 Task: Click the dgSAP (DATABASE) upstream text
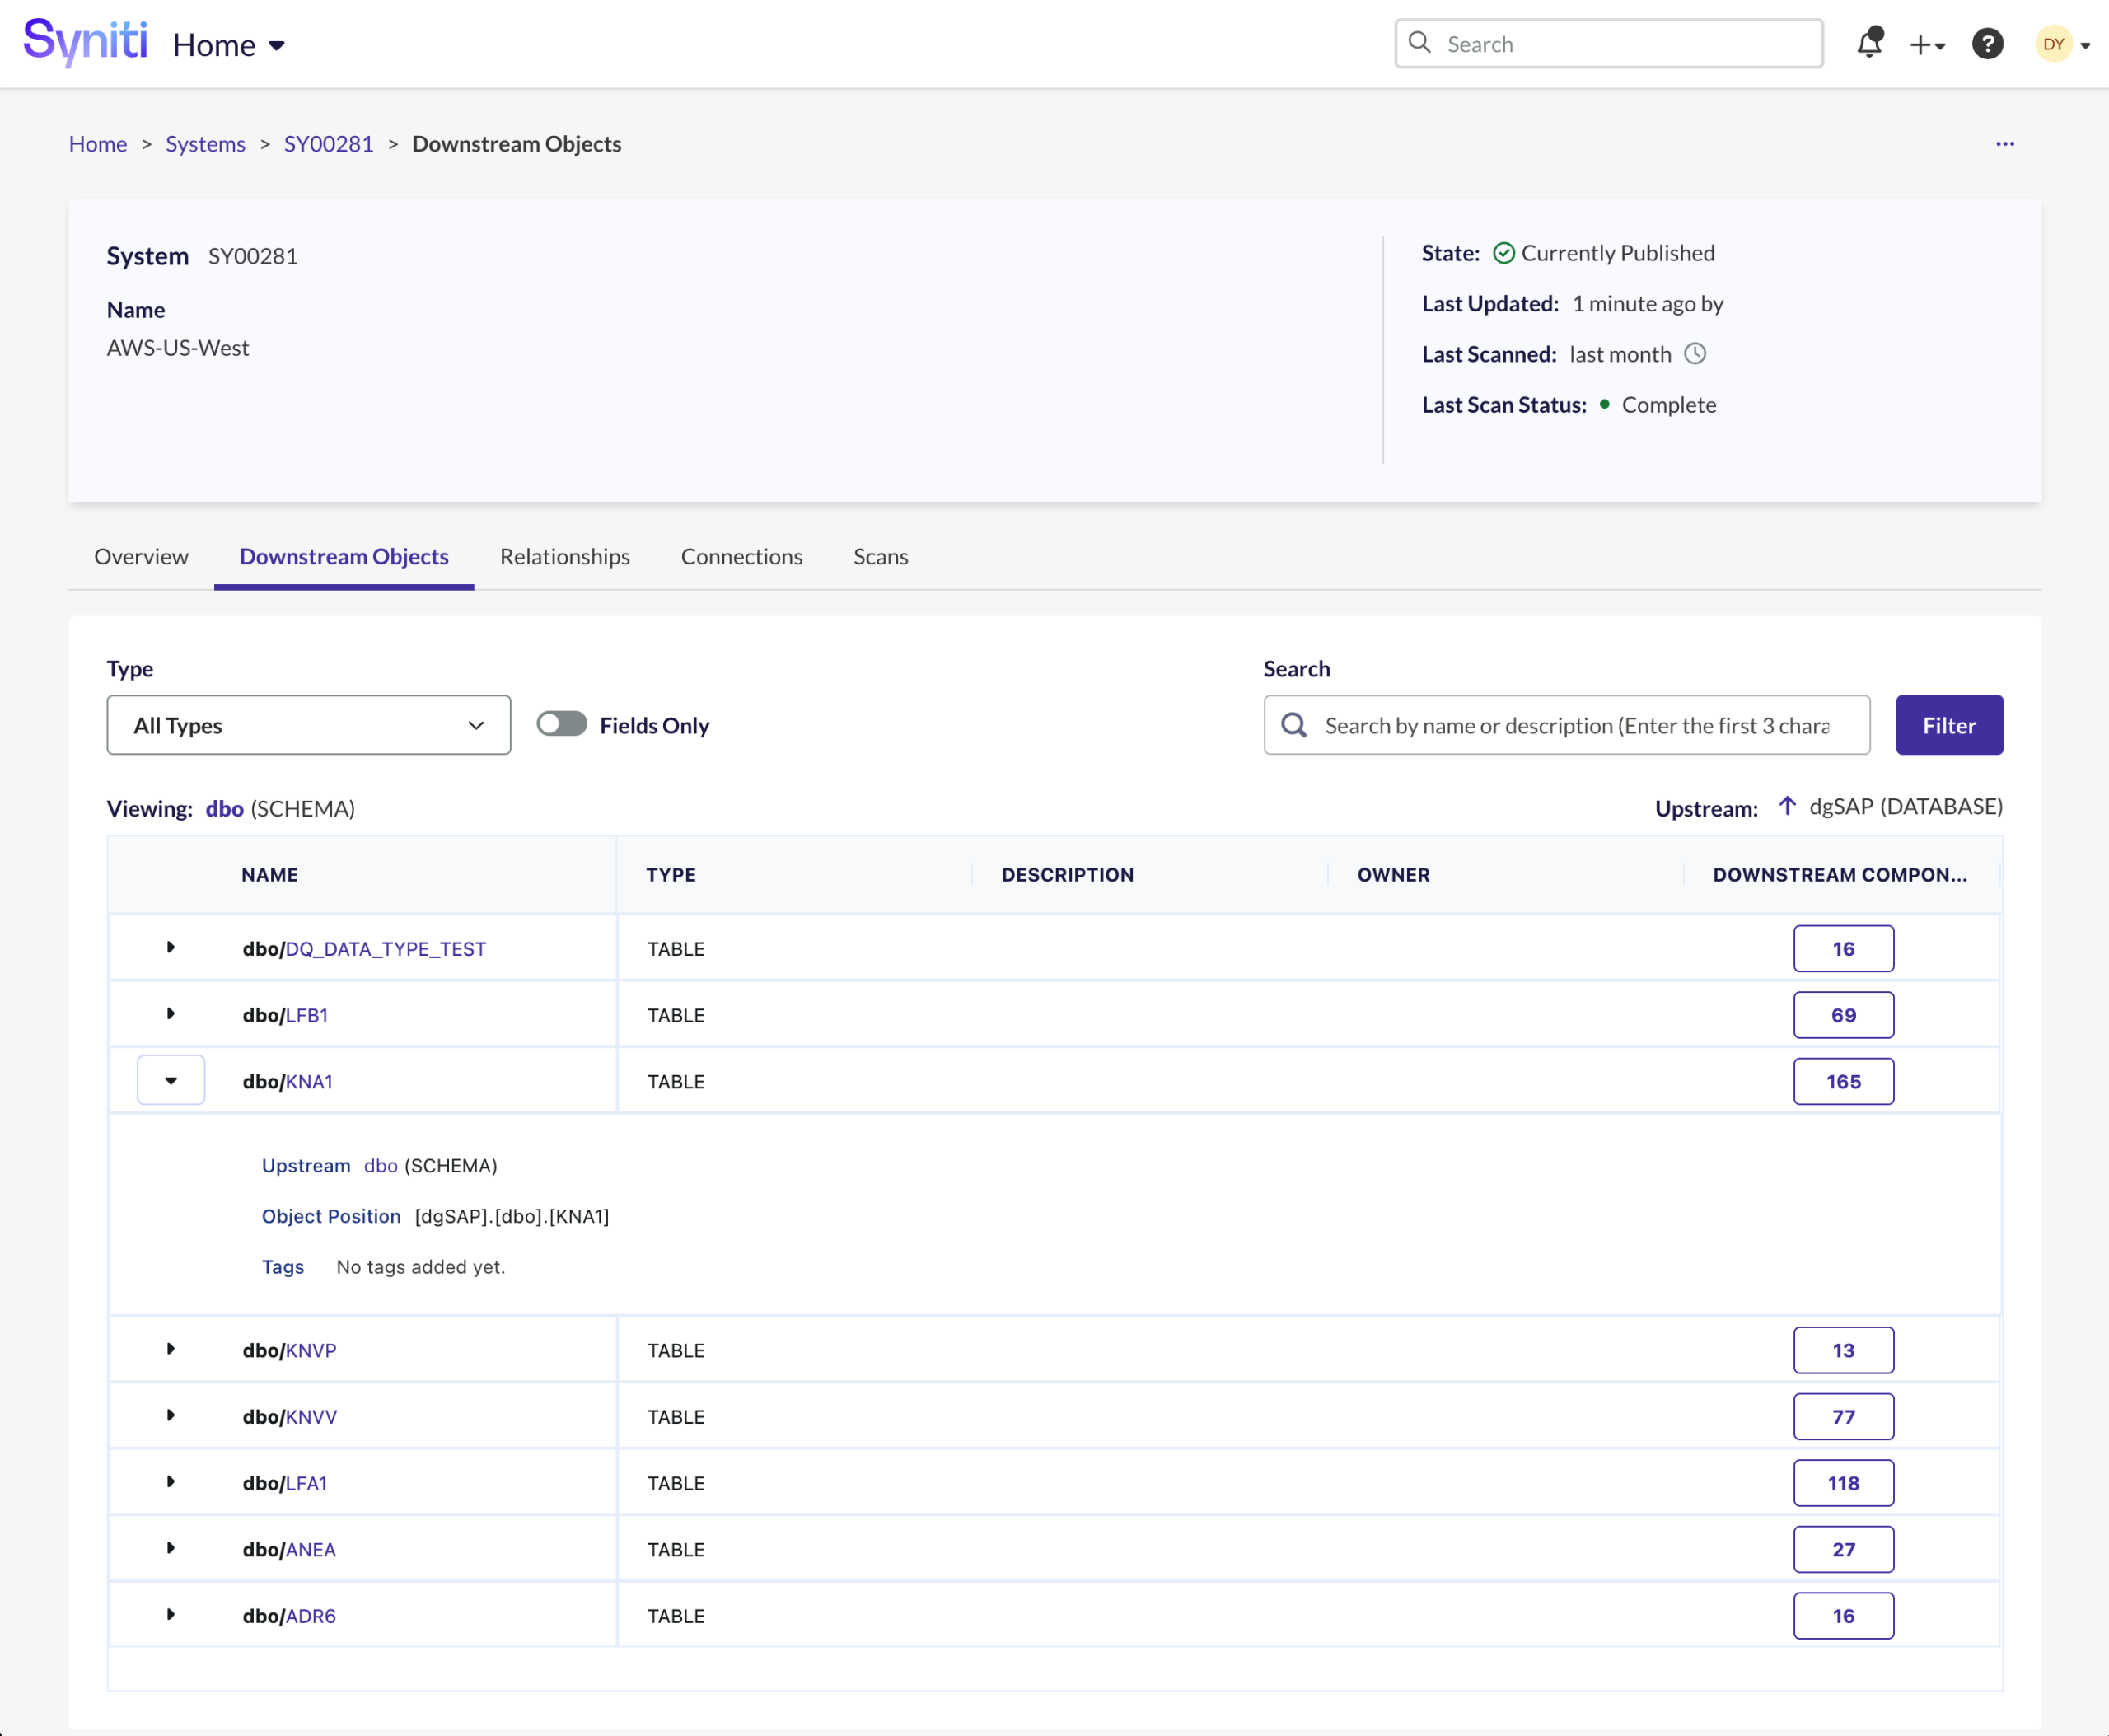(x=1905, y=806)
